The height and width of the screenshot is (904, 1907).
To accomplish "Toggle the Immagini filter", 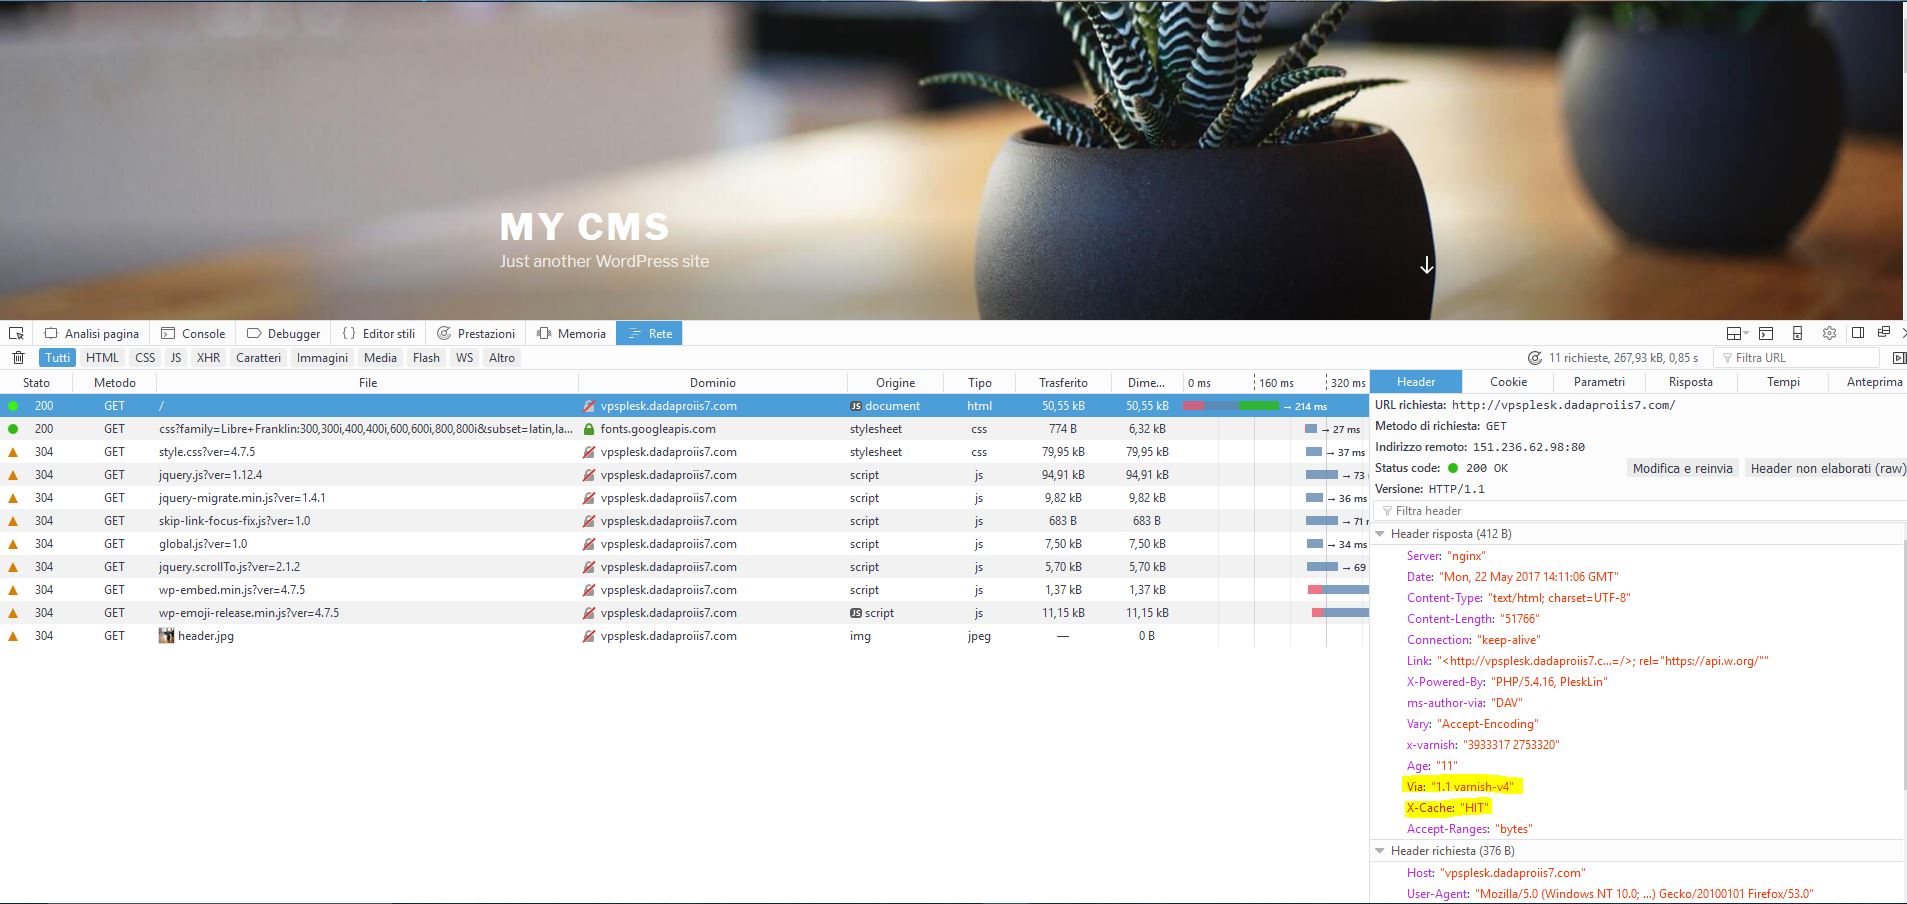I will (322, 357).
